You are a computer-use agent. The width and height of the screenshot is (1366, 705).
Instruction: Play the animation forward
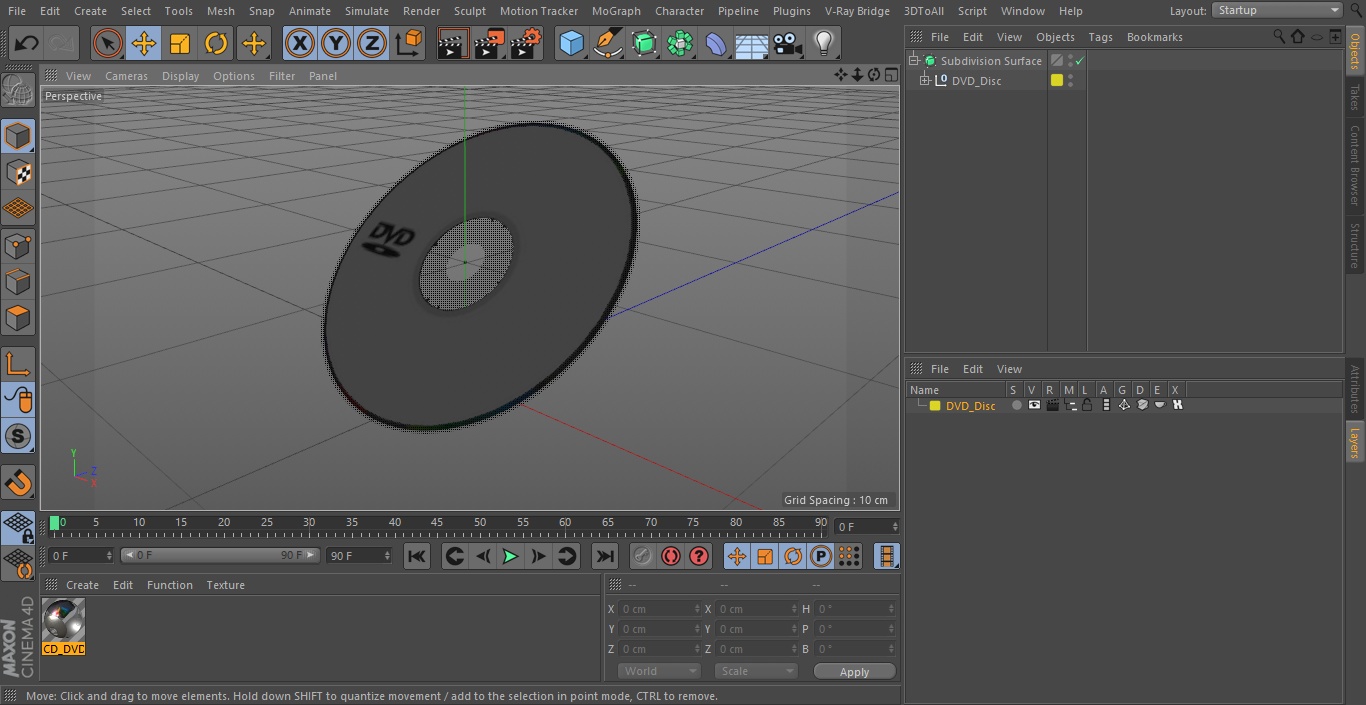click(x=510, y=556)
